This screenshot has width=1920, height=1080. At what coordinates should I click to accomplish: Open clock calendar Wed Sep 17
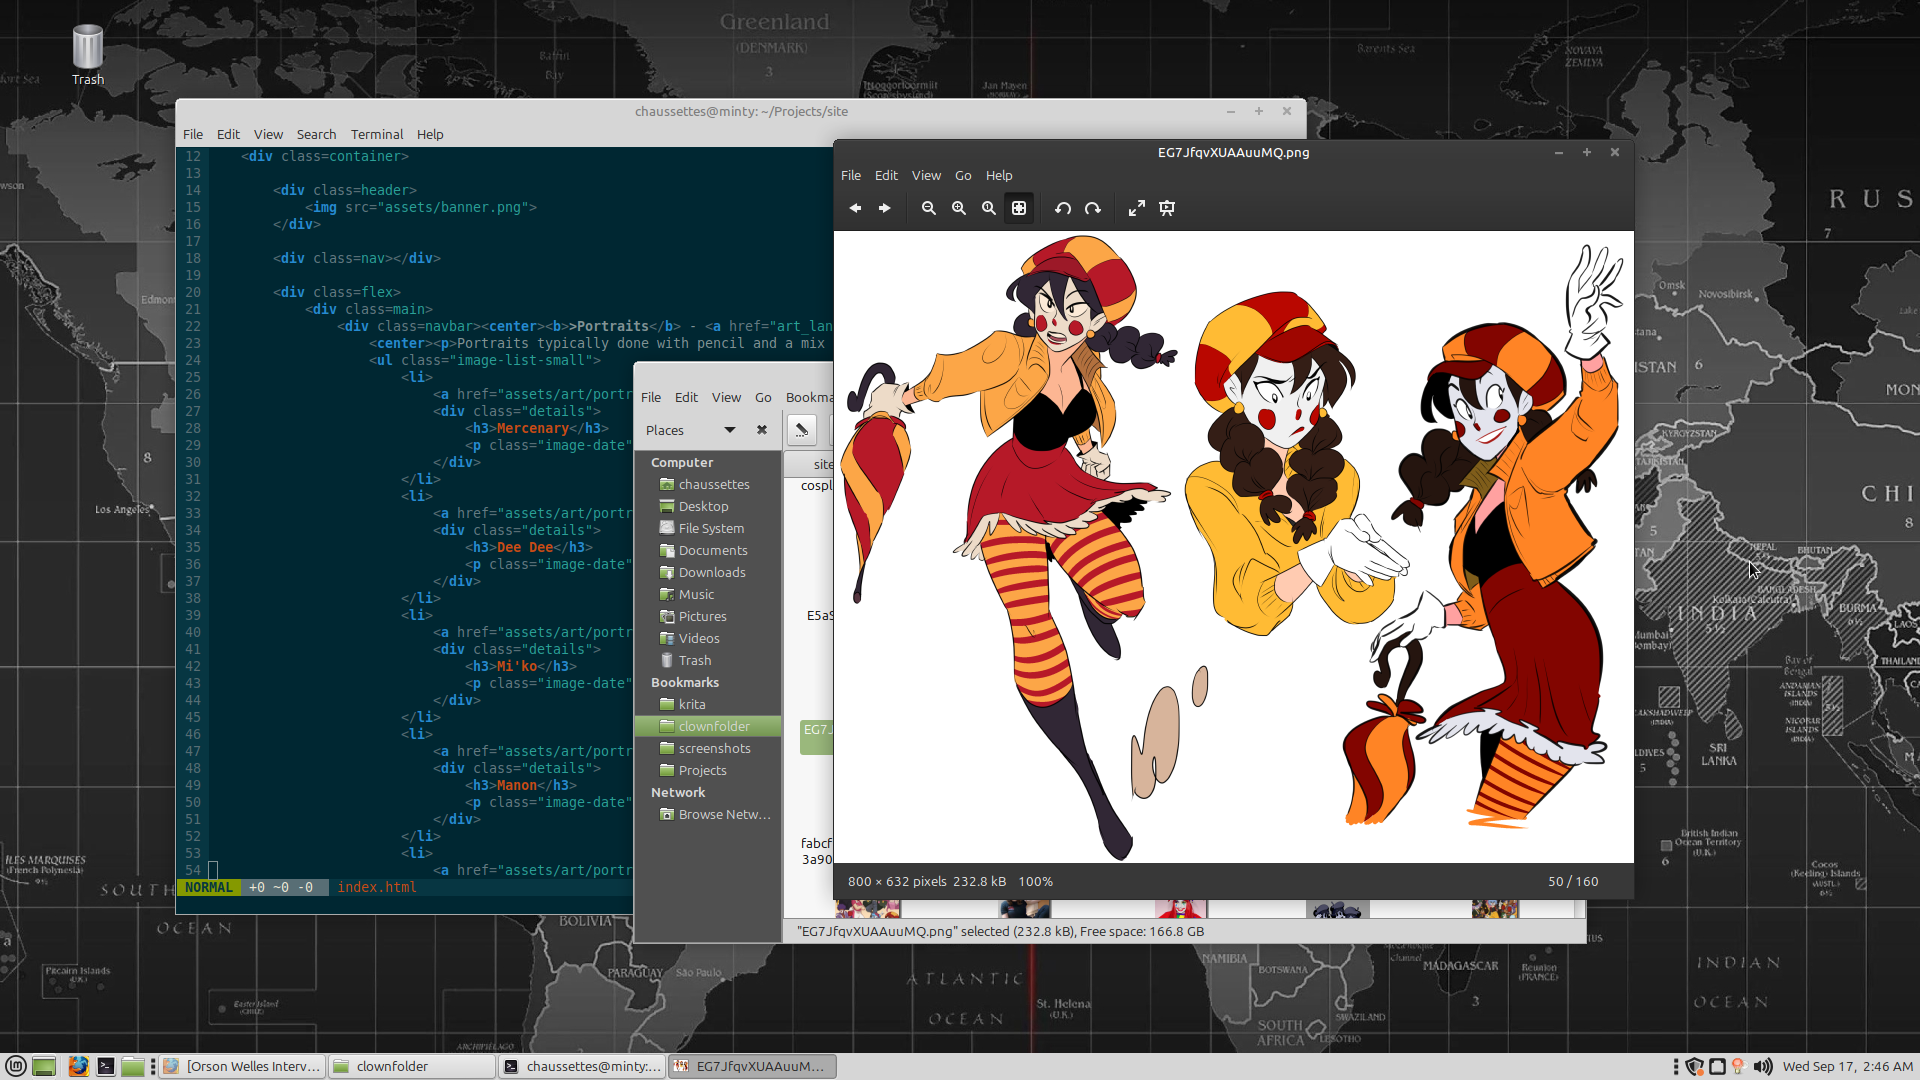[1847, 1066]
